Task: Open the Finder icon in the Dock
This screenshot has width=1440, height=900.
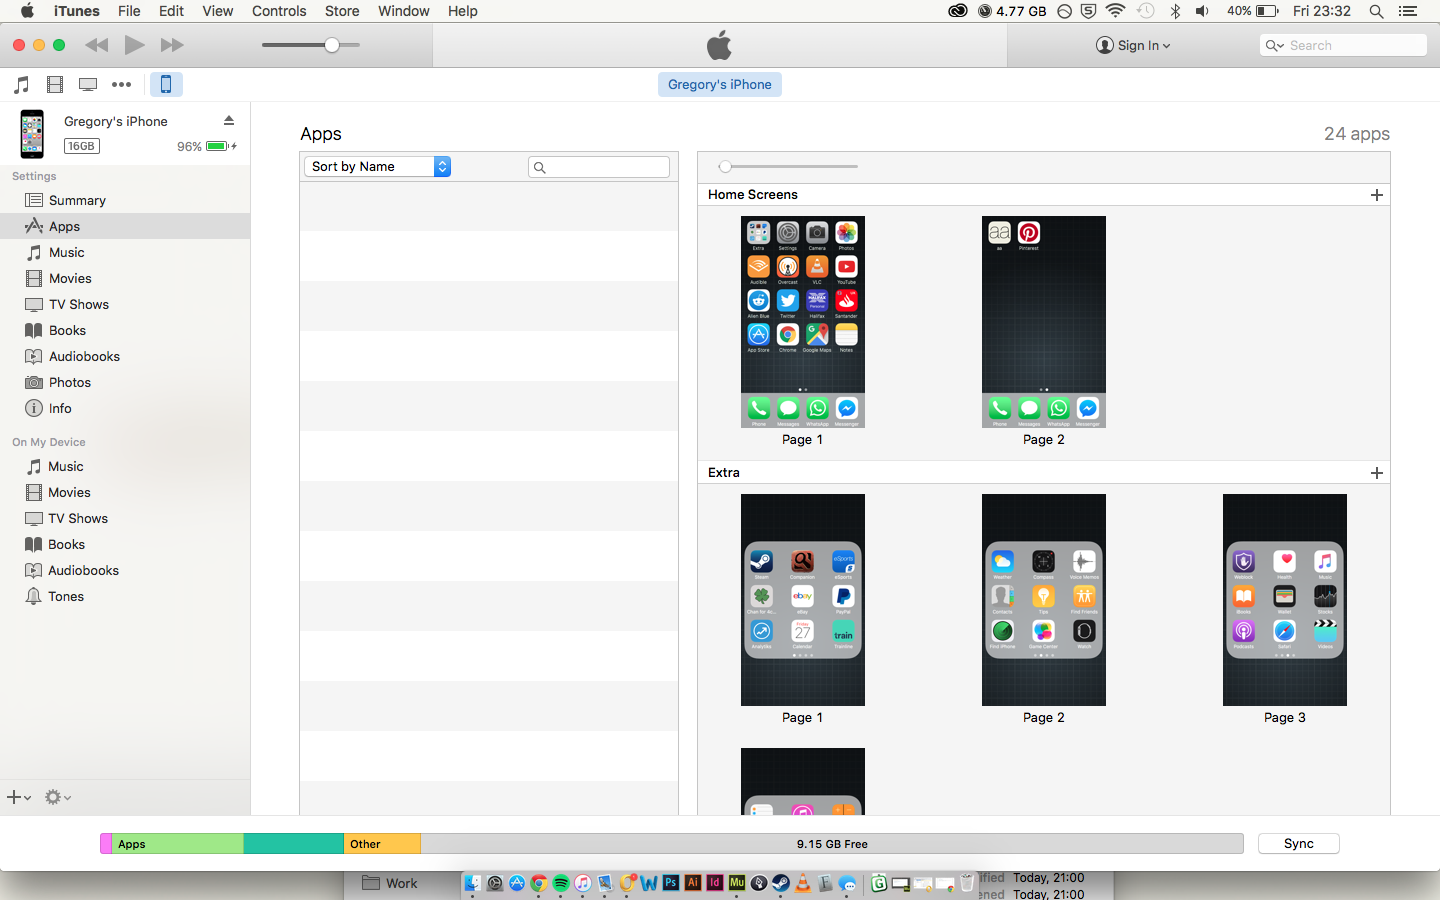Action: point(473,883)
